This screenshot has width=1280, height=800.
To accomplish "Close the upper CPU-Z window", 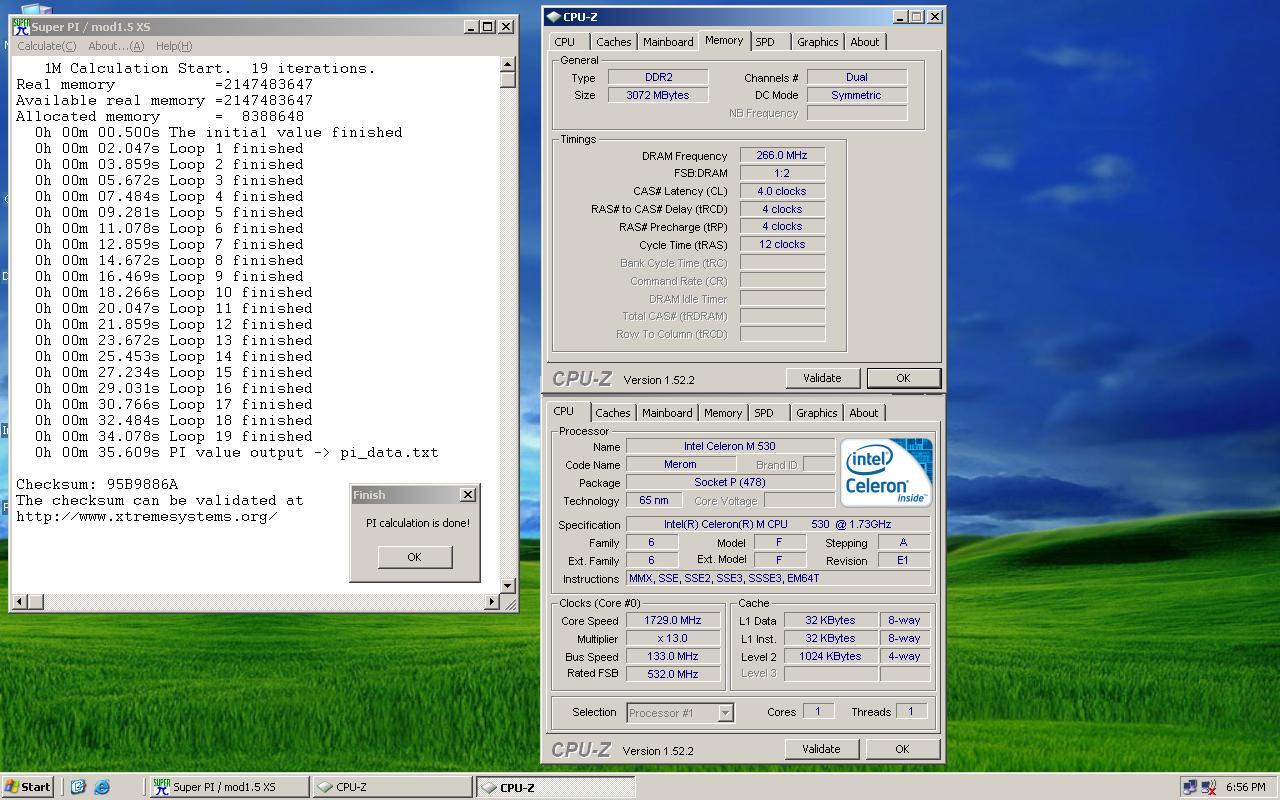I will click(935, 17).
